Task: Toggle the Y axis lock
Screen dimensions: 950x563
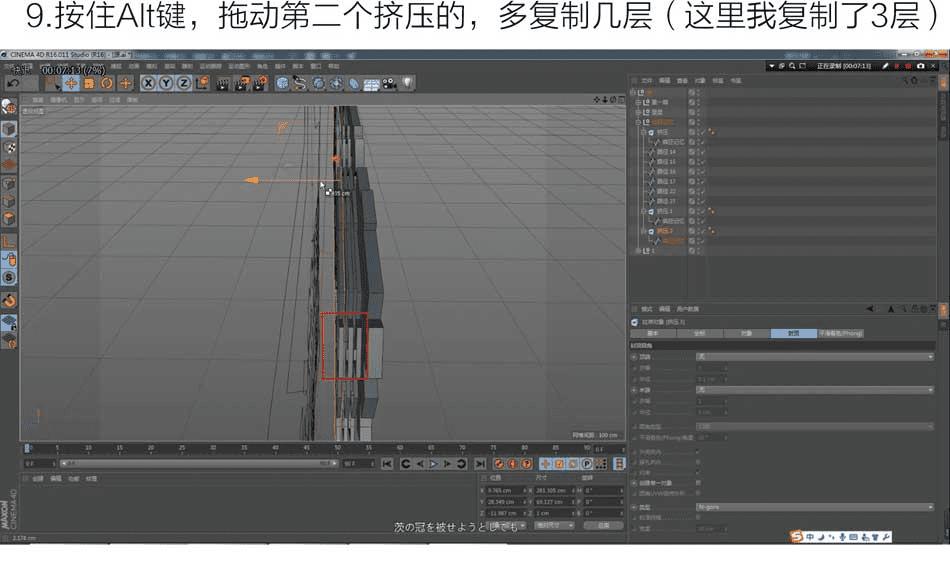Action: click(x=165, y=83)
